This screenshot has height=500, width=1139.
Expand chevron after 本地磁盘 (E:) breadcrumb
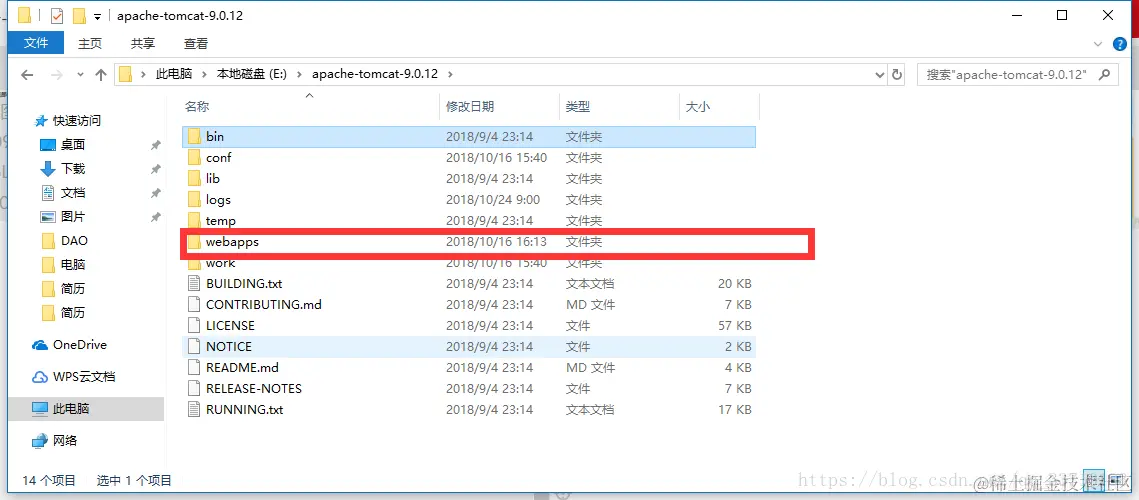point(301,74)
